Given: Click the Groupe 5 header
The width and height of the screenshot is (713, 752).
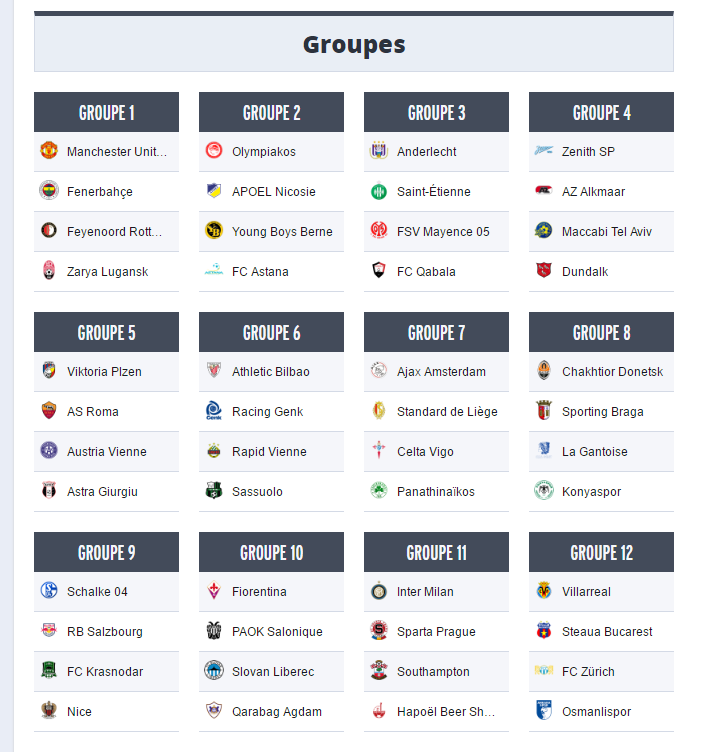Looking at the screenshot, I should (106, 332).
